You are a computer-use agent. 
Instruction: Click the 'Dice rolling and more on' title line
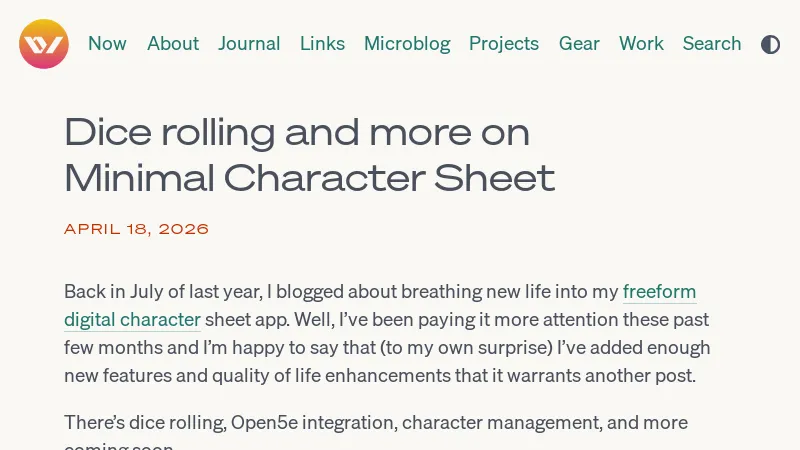tap(297, 132)
